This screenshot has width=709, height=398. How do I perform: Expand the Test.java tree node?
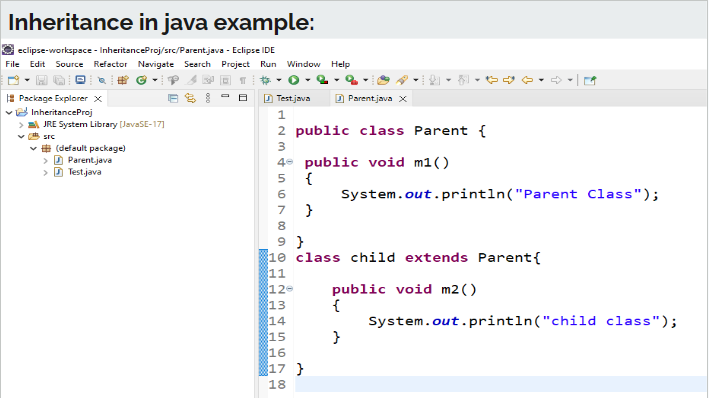pos(45,172)
